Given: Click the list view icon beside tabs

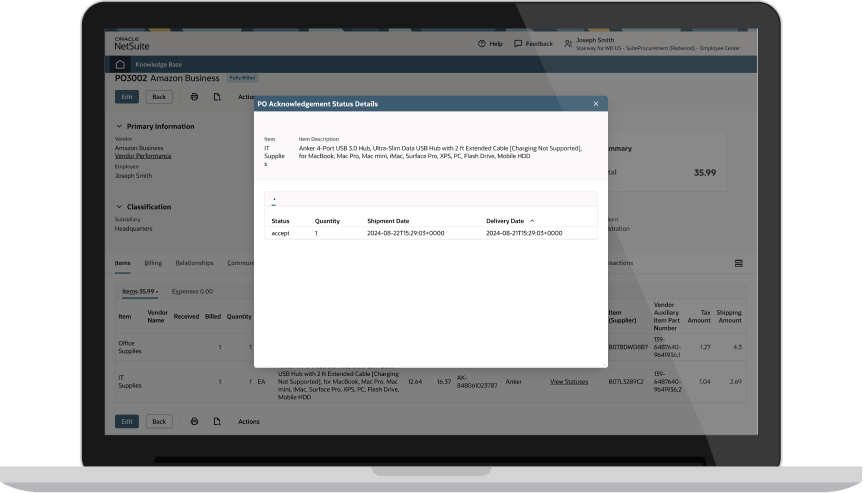Looking at the screenshot, I should 739,264.
